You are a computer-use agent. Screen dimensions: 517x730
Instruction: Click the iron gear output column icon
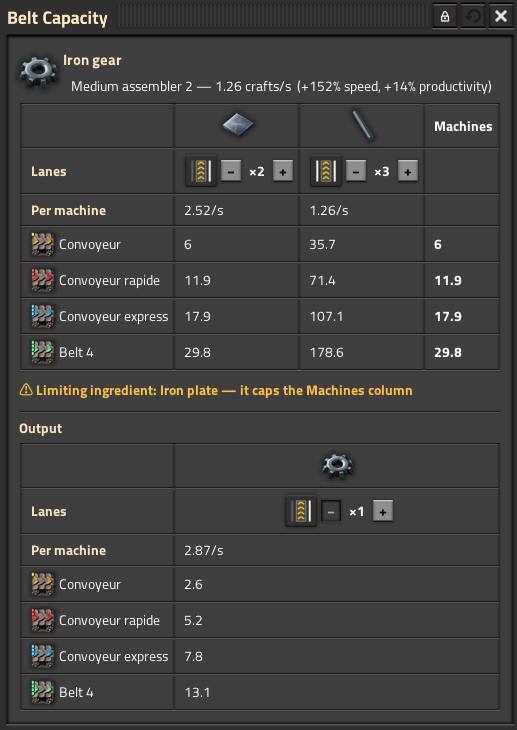(337, 466)
